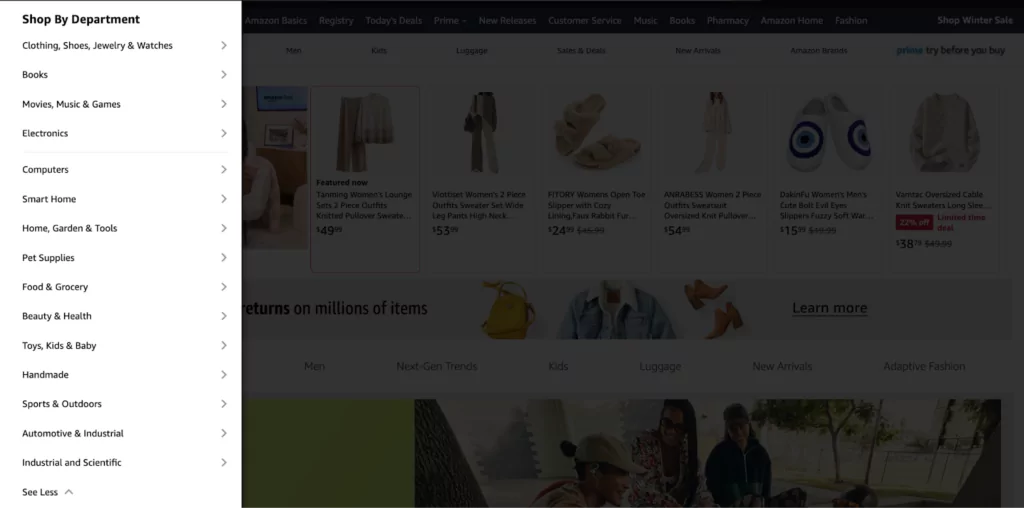Go to Amazon Home link

point(792,20)
